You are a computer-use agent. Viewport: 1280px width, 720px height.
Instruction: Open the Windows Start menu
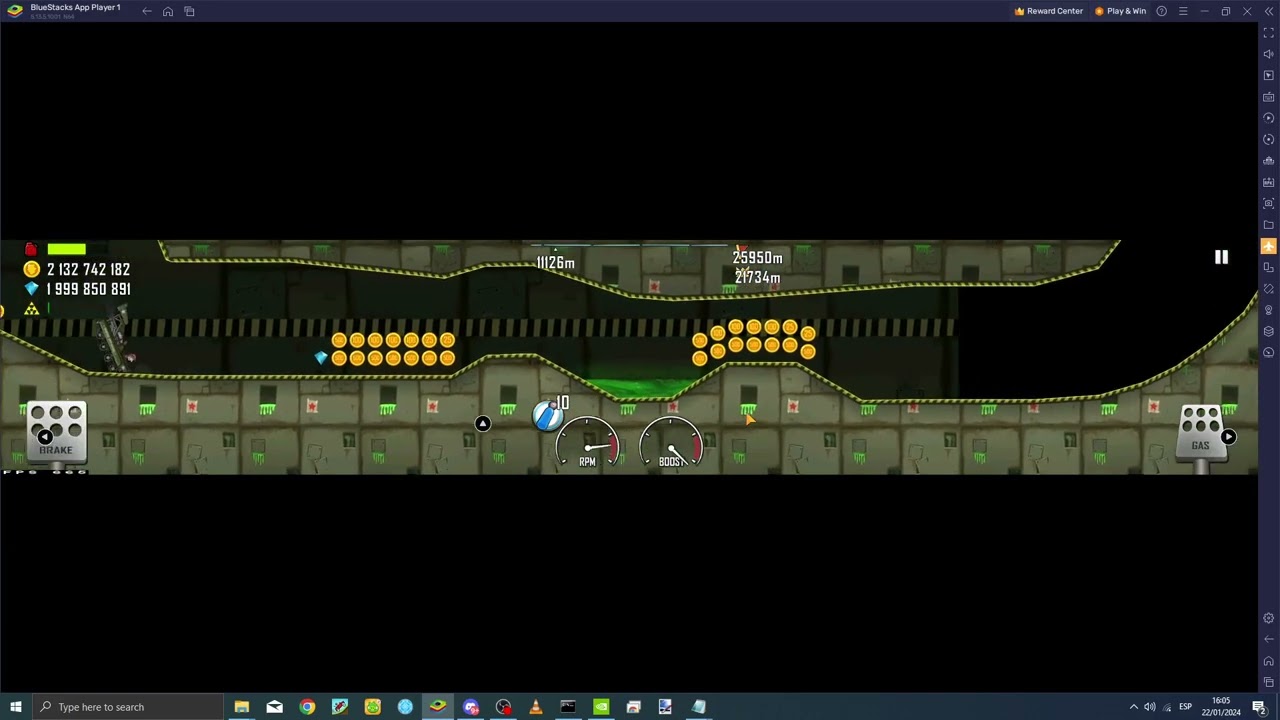click(15, 707)
